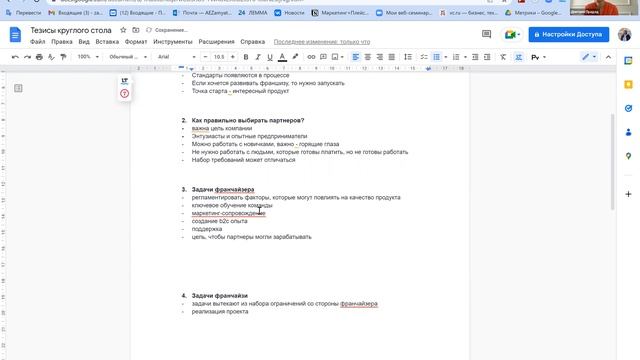This screenshot has height=360, width=640.
Task: Open the Вставка menu
Action: (x=107, y=42)
